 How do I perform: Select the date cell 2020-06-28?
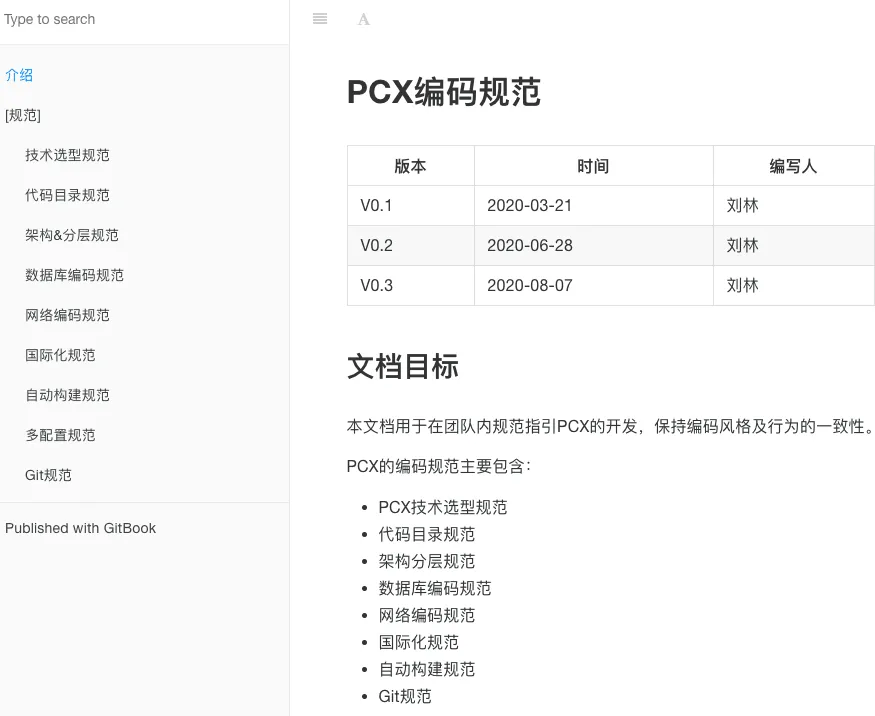click(594, 246)
